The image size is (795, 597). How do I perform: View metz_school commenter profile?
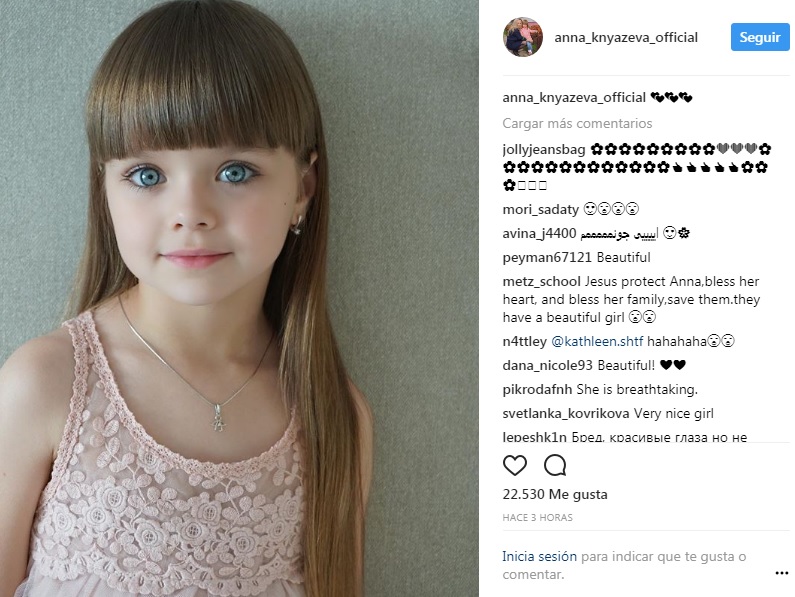[x=541, y=282]
